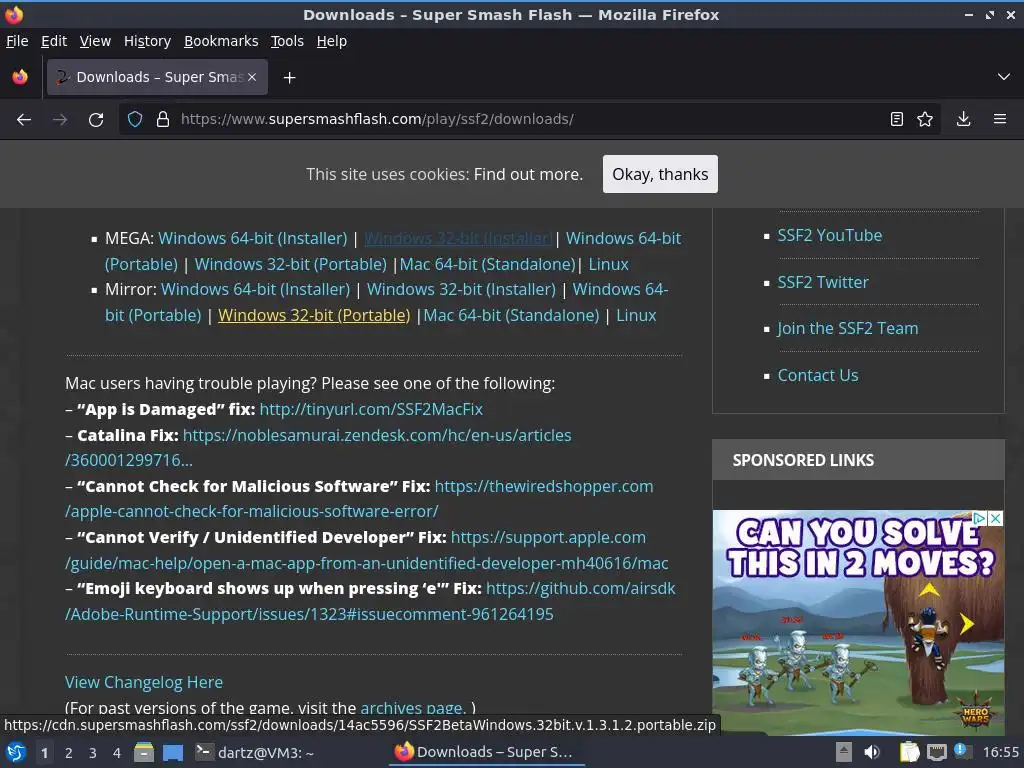The width and height of the screenshot is (1024, 768).
Task: Open the desktop application menu launcher
Action: pyautogui.click(x=15, y=752)
